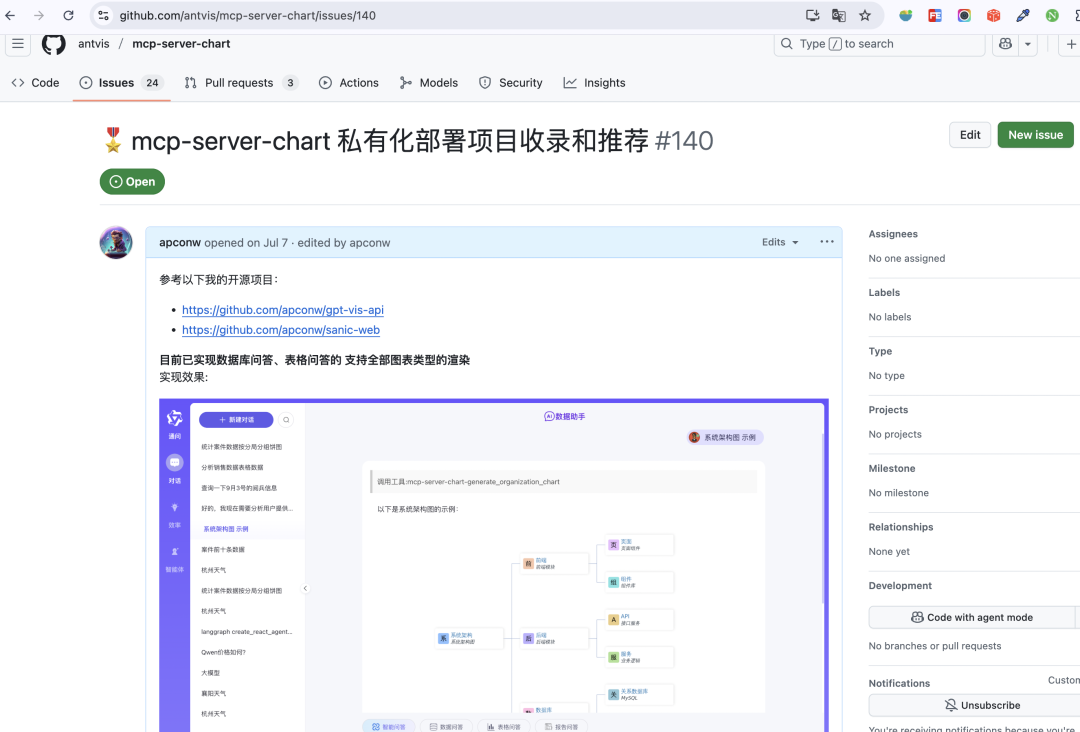1080x732 pixels.
Task: Click the red dice extension icon
Action: 993,15
